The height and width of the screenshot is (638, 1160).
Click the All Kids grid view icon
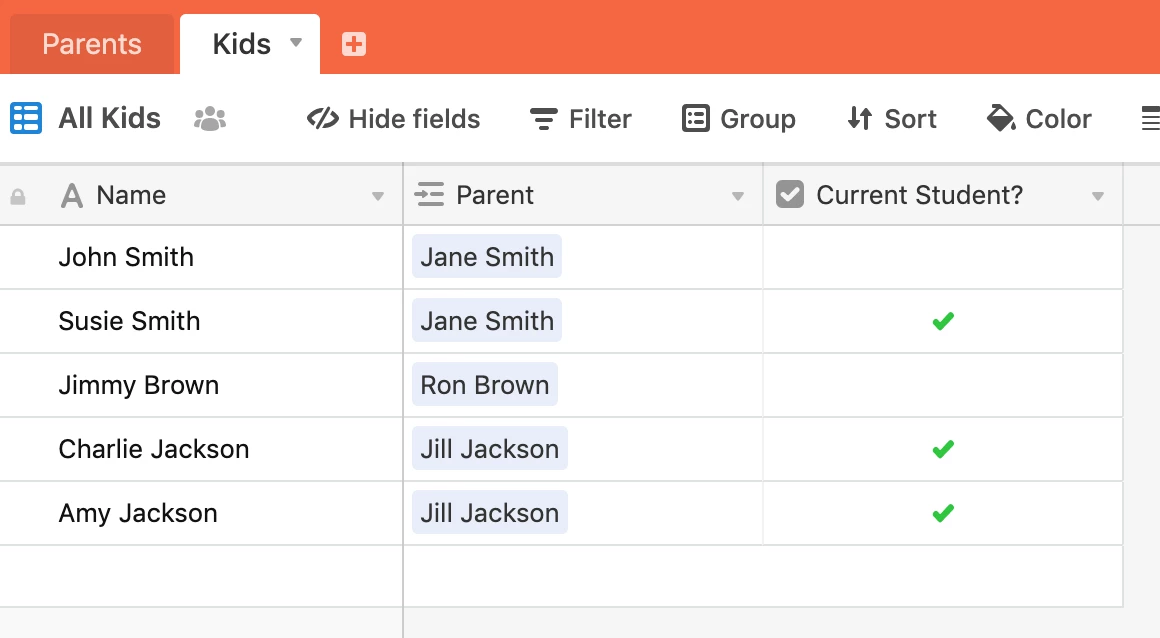click(x=26, y=118)
